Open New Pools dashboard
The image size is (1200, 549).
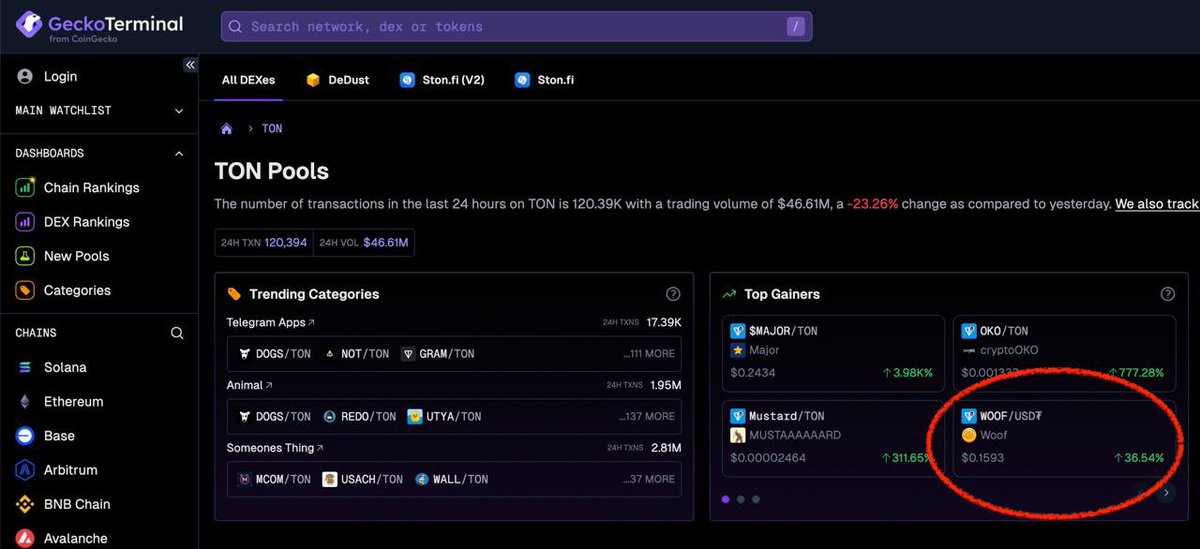63,256
